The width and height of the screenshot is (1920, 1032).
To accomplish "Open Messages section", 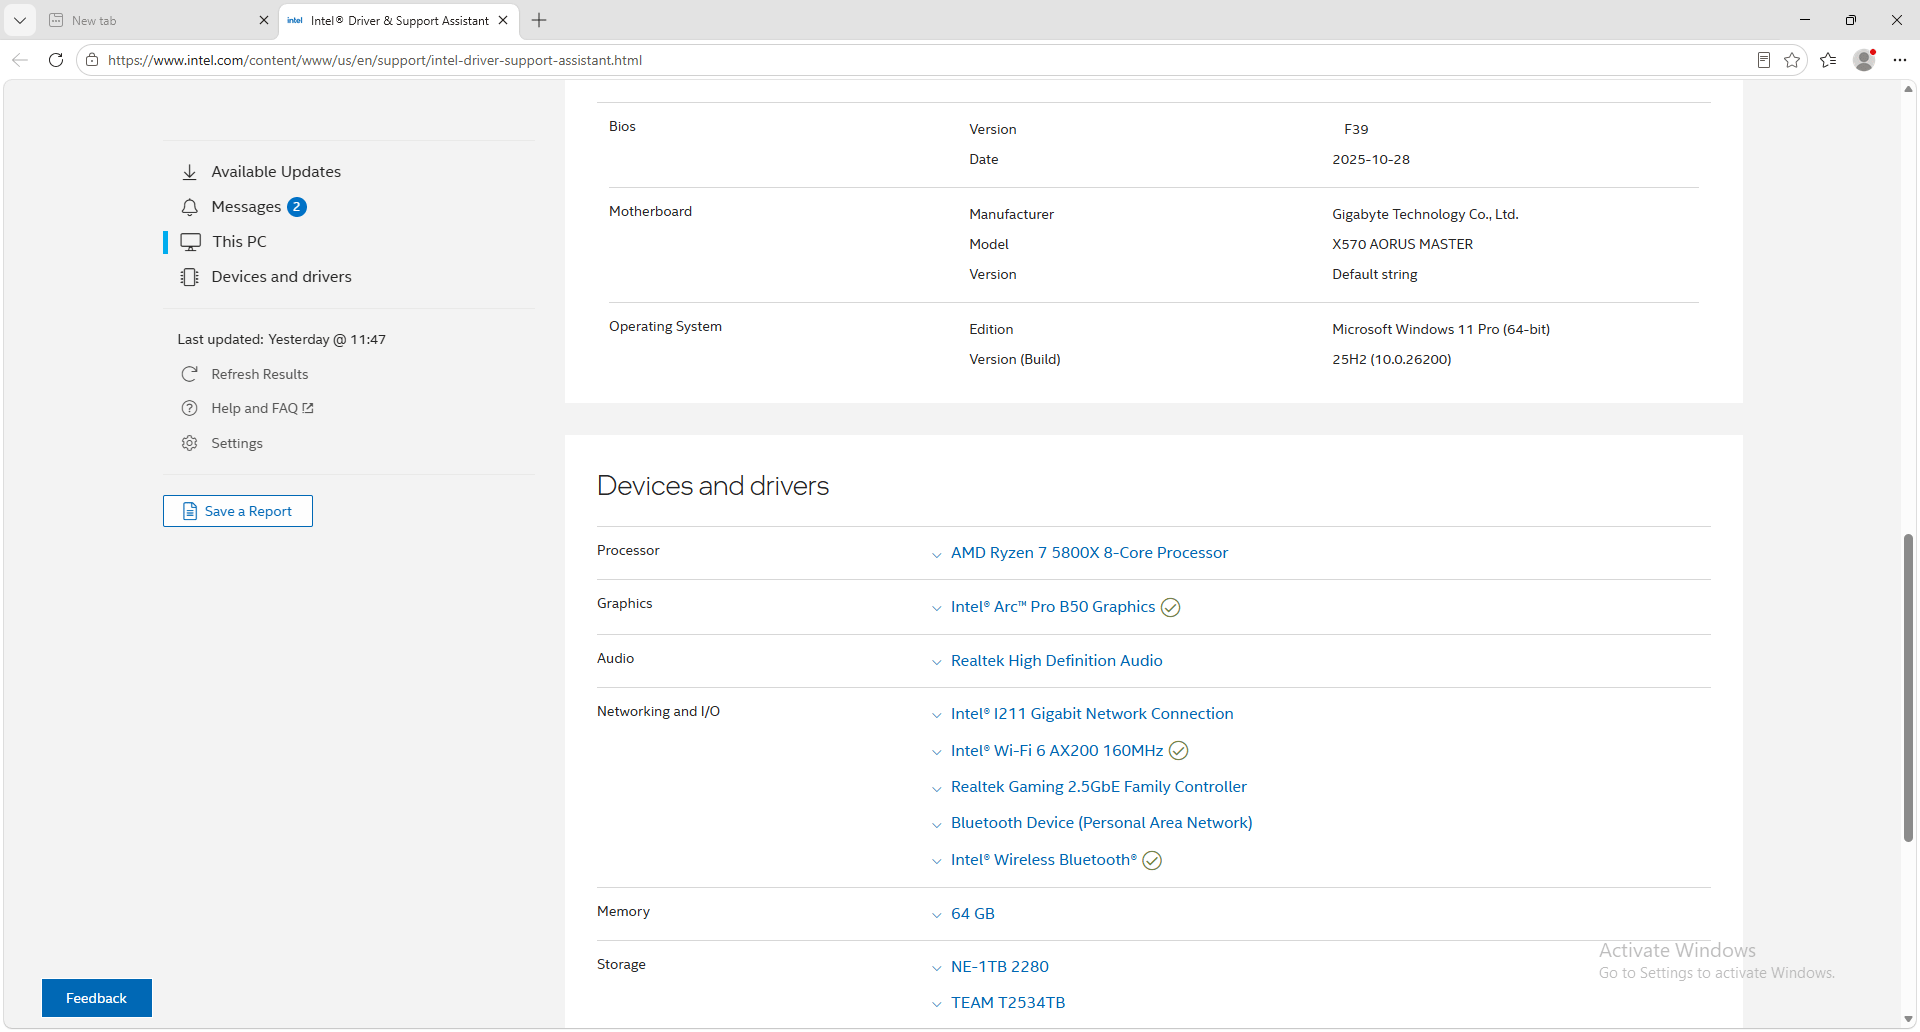I will tap(246, 207).
